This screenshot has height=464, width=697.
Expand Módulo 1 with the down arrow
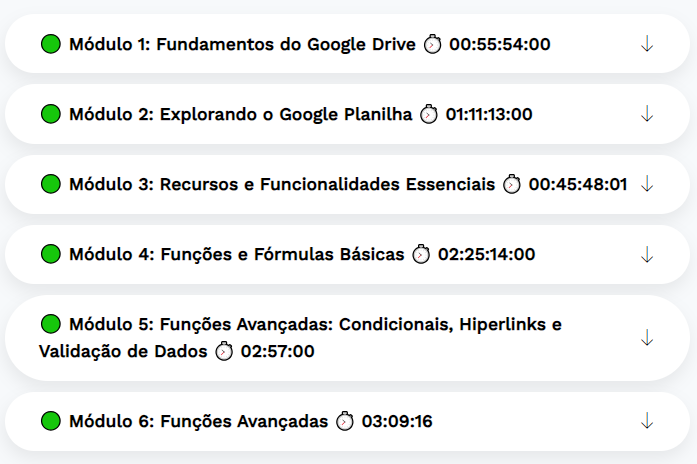tap(646, 44)
